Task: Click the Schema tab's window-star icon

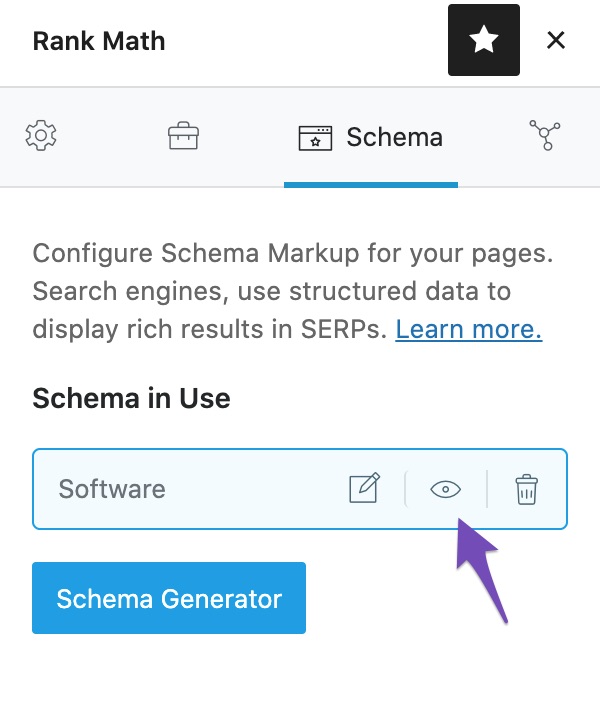Action: pos(315,137)
